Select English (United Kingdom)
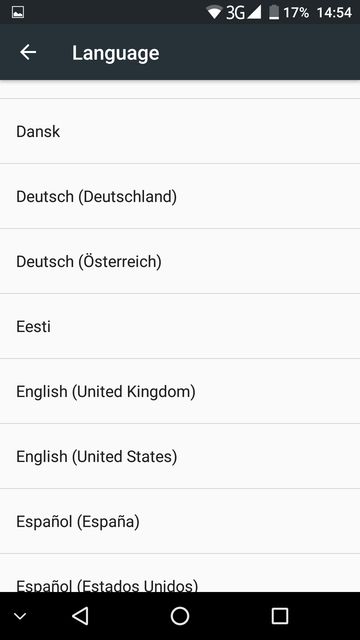Image resolution: width=360 pixels, height=640 pixels. (x=180, y=391)
